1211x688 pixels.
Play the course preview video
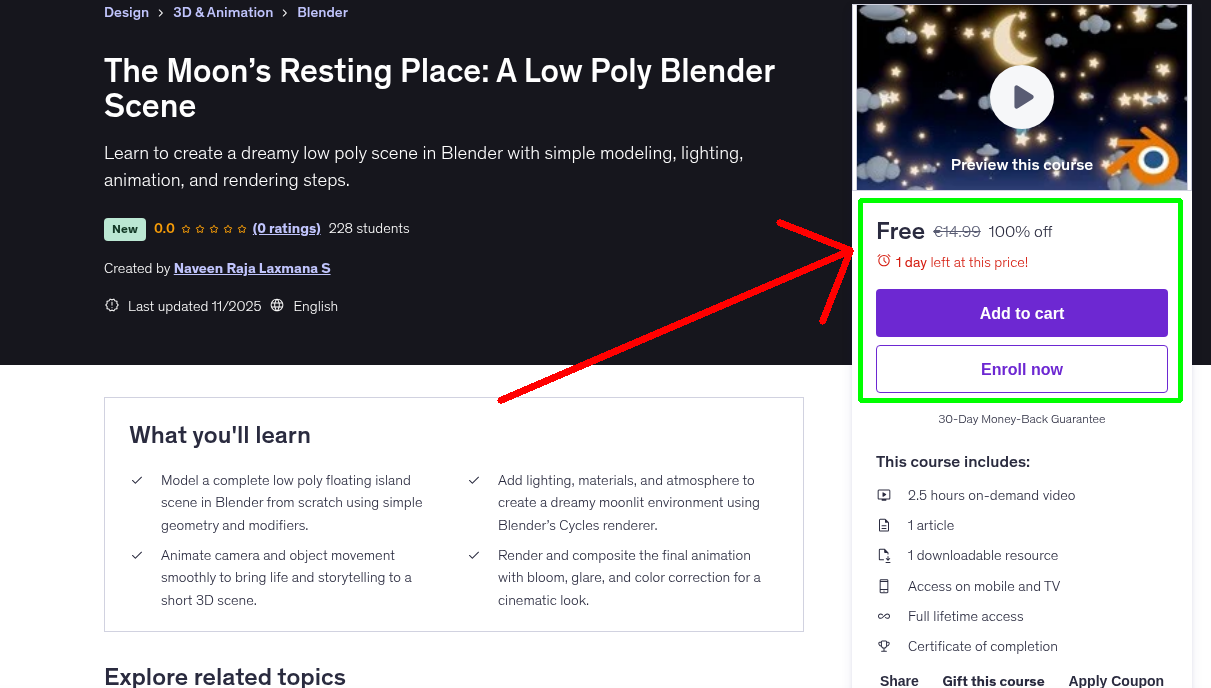click(x=1021, y=97)
